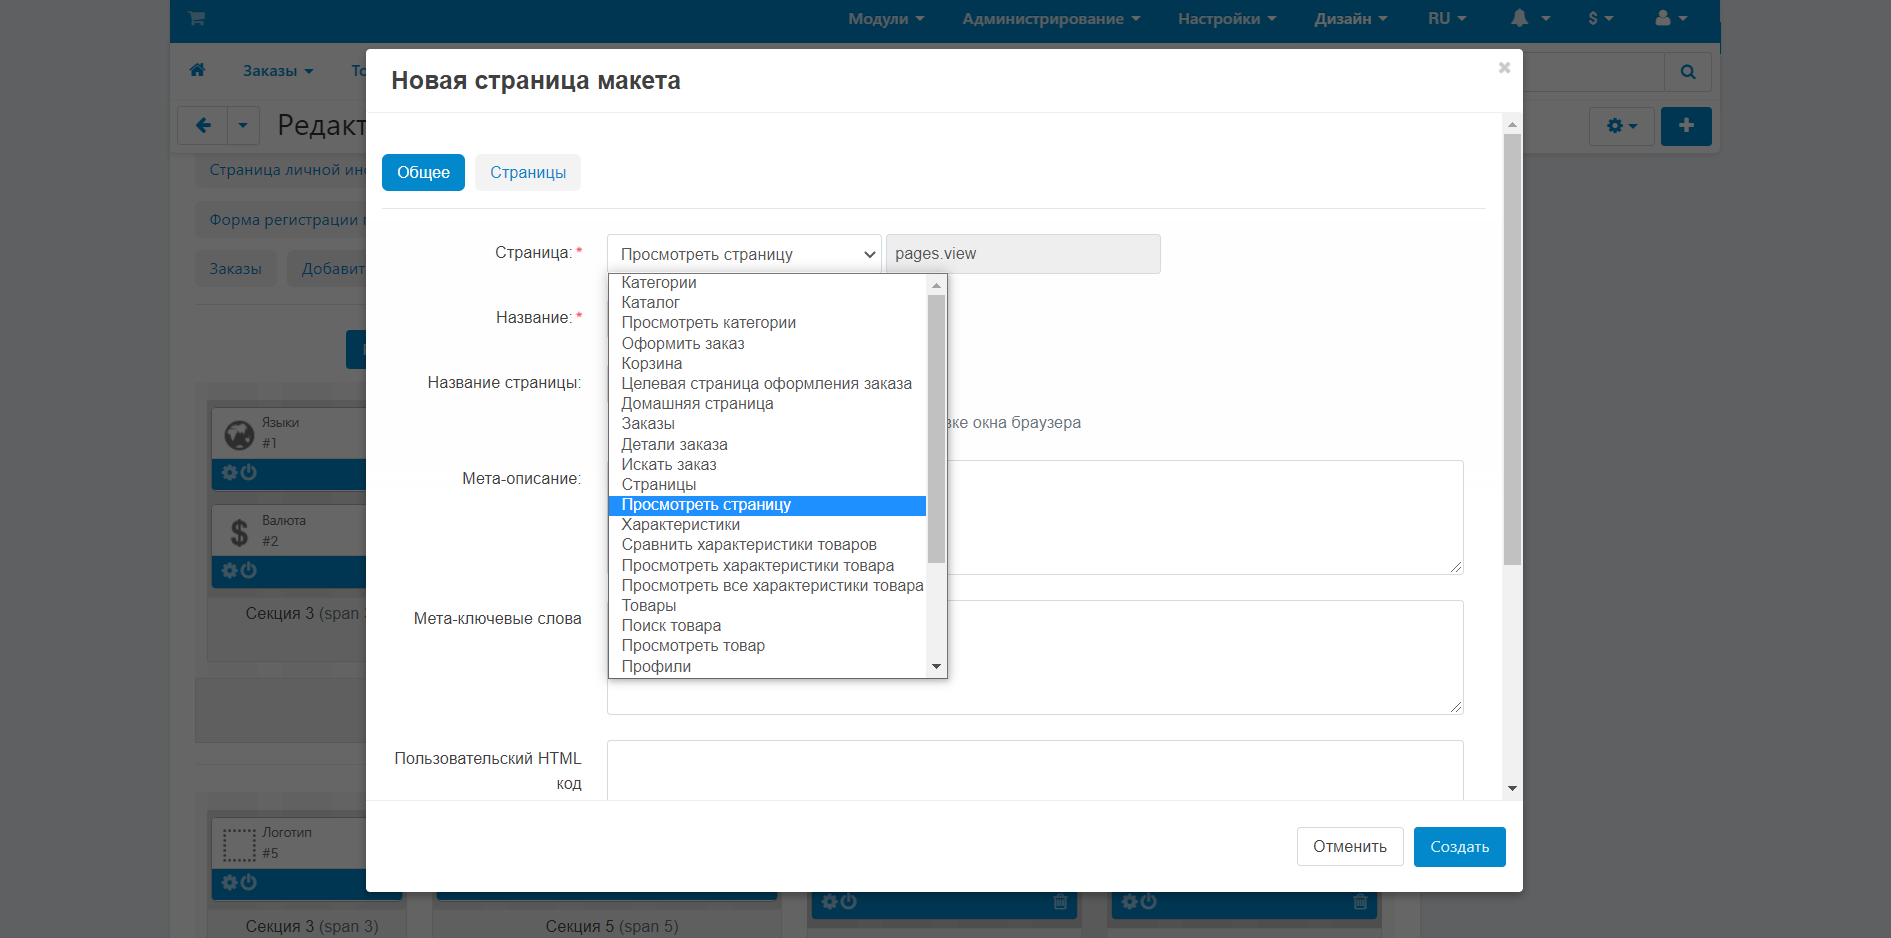Click the search magnifier icon
The height and width of the screenshot is (938, 1891).
click(x=1688, y=72)
